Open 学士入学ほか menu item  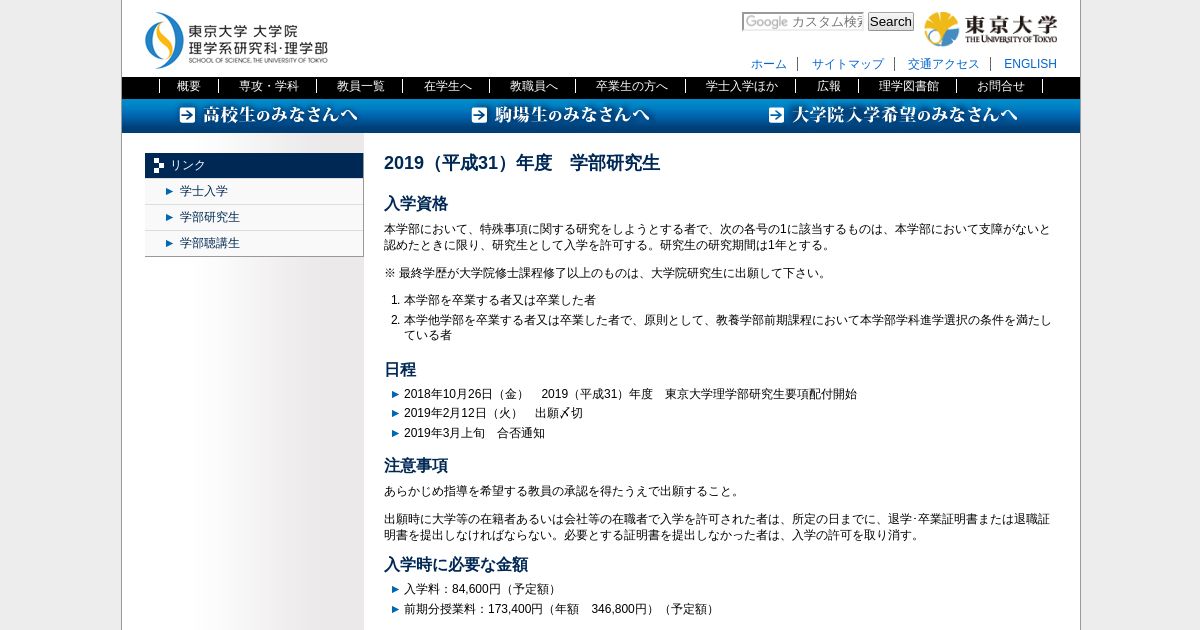742,86
